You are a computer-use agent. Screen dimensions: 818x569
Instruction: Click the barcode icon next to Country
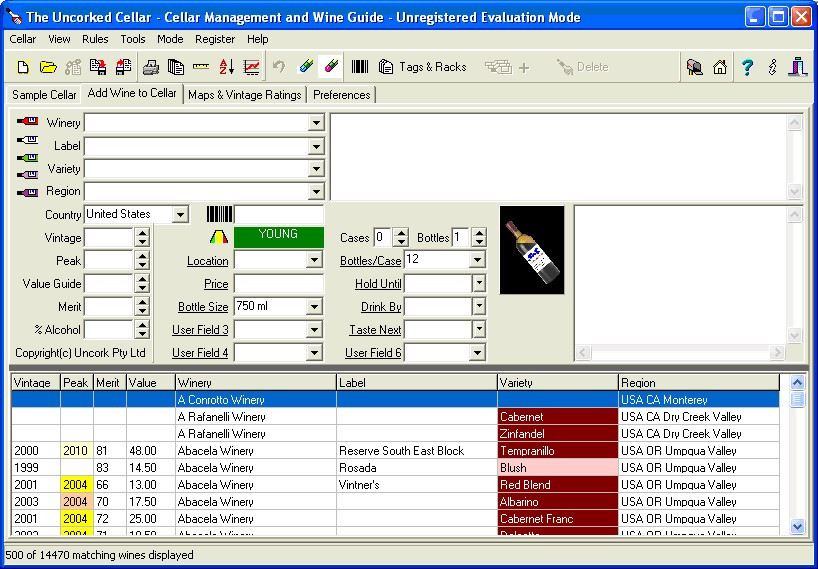[219, 214]
